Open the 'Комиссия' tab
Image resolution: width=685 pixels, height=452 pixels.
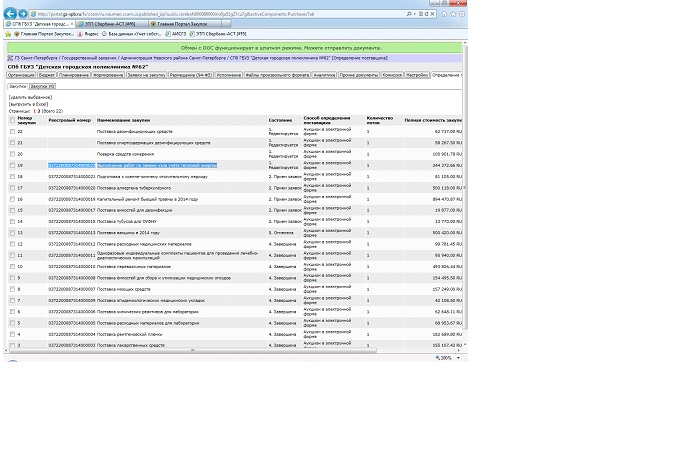click(x=392, y=75)
